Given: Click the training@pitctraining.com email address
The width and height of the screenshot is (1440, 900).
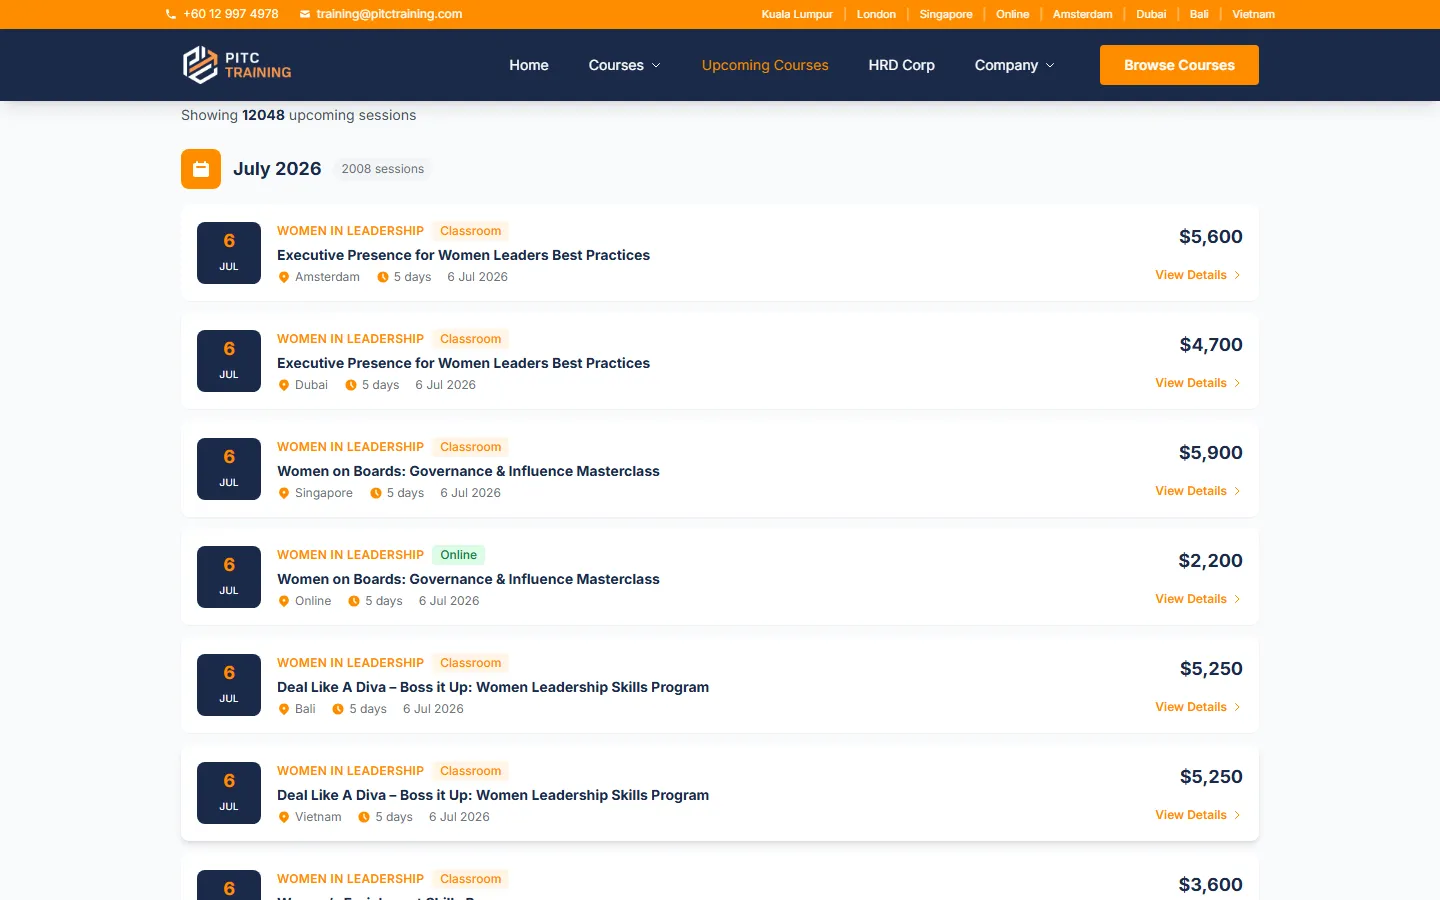Looking at the screenshot, I should pos(389,14).
